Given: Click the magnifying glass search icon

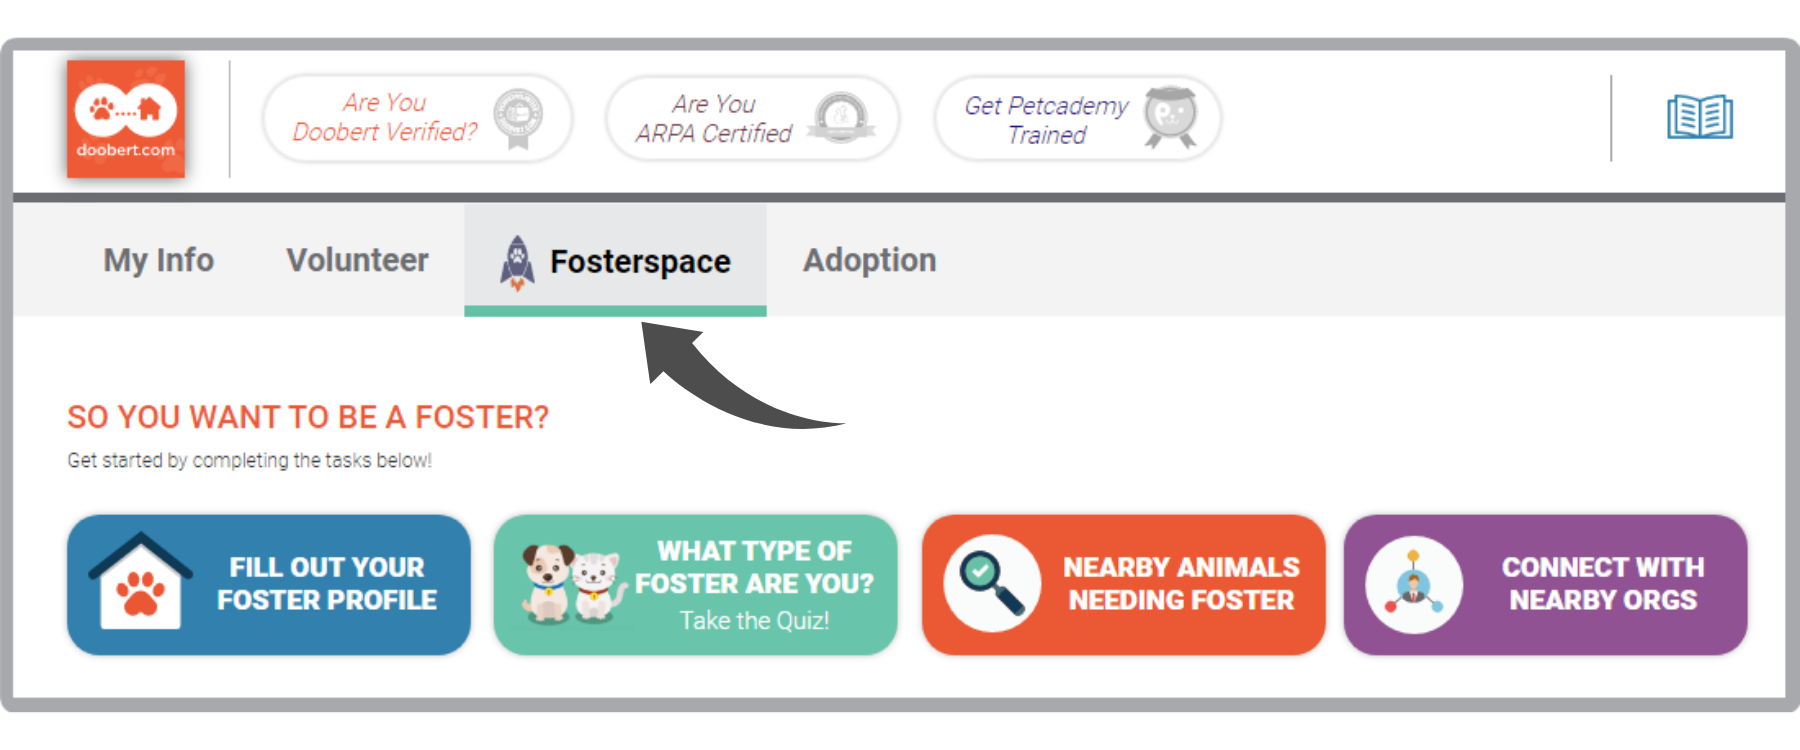Looking at the screenshot, I should [x=992, y=584].
